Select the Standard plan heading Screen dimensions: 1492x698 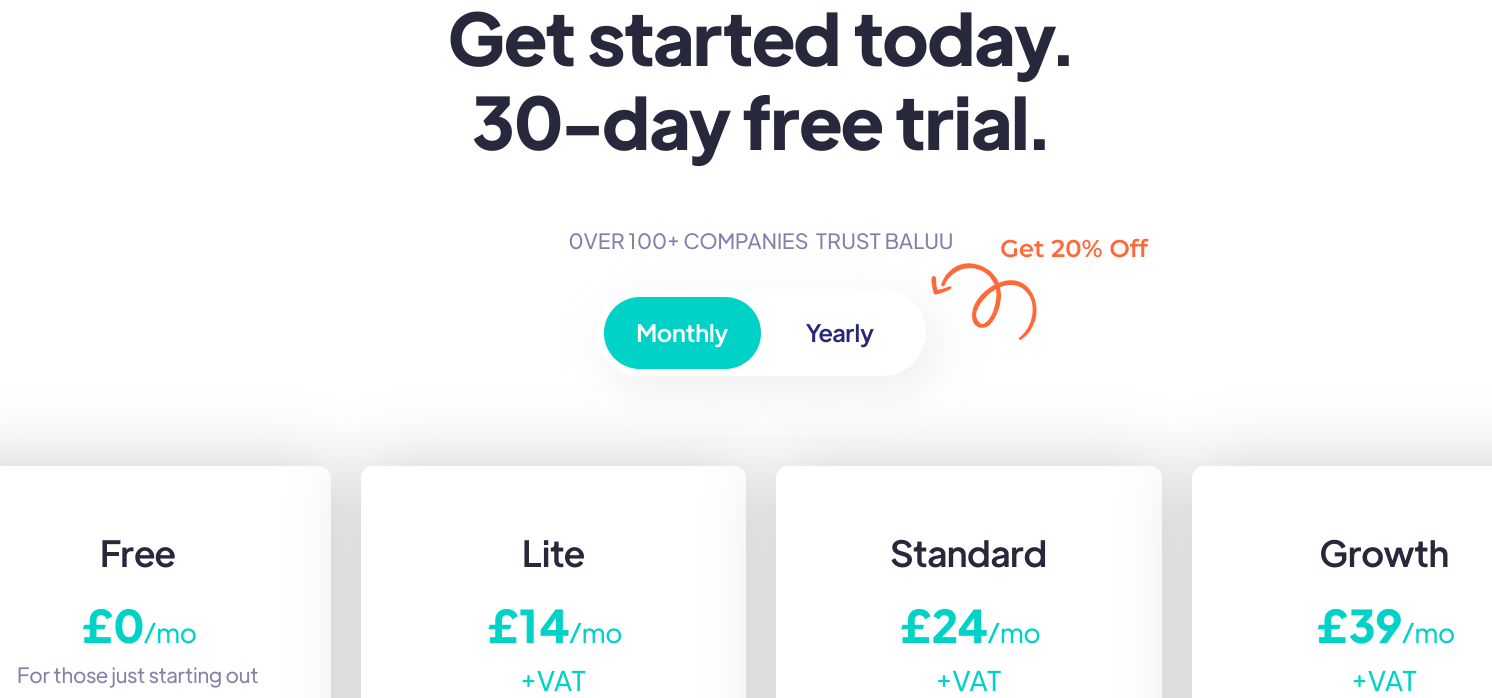click(x=968, y=554)
